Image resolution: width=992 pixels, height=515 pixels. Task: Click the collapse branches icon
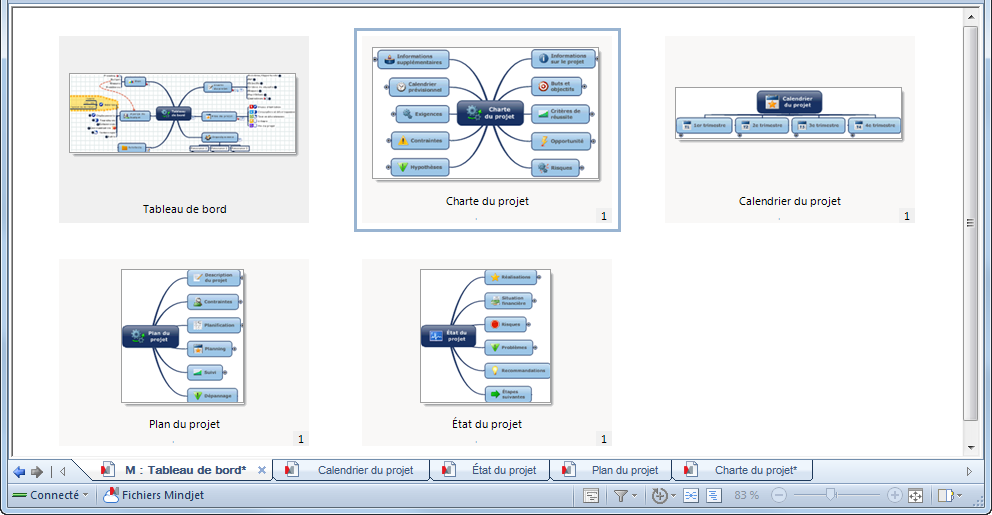tap(714, 495)
